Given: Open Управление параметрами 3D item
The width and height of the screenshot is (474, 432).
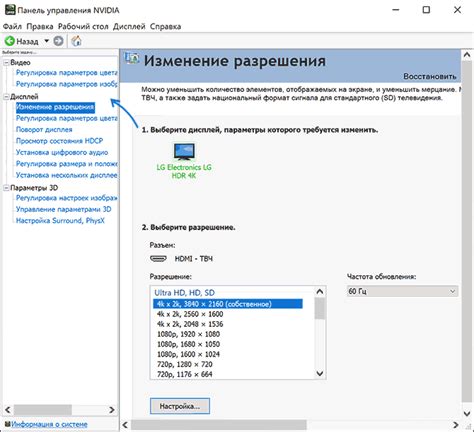Looking at the screenshot, I should (x=64, y=209).
